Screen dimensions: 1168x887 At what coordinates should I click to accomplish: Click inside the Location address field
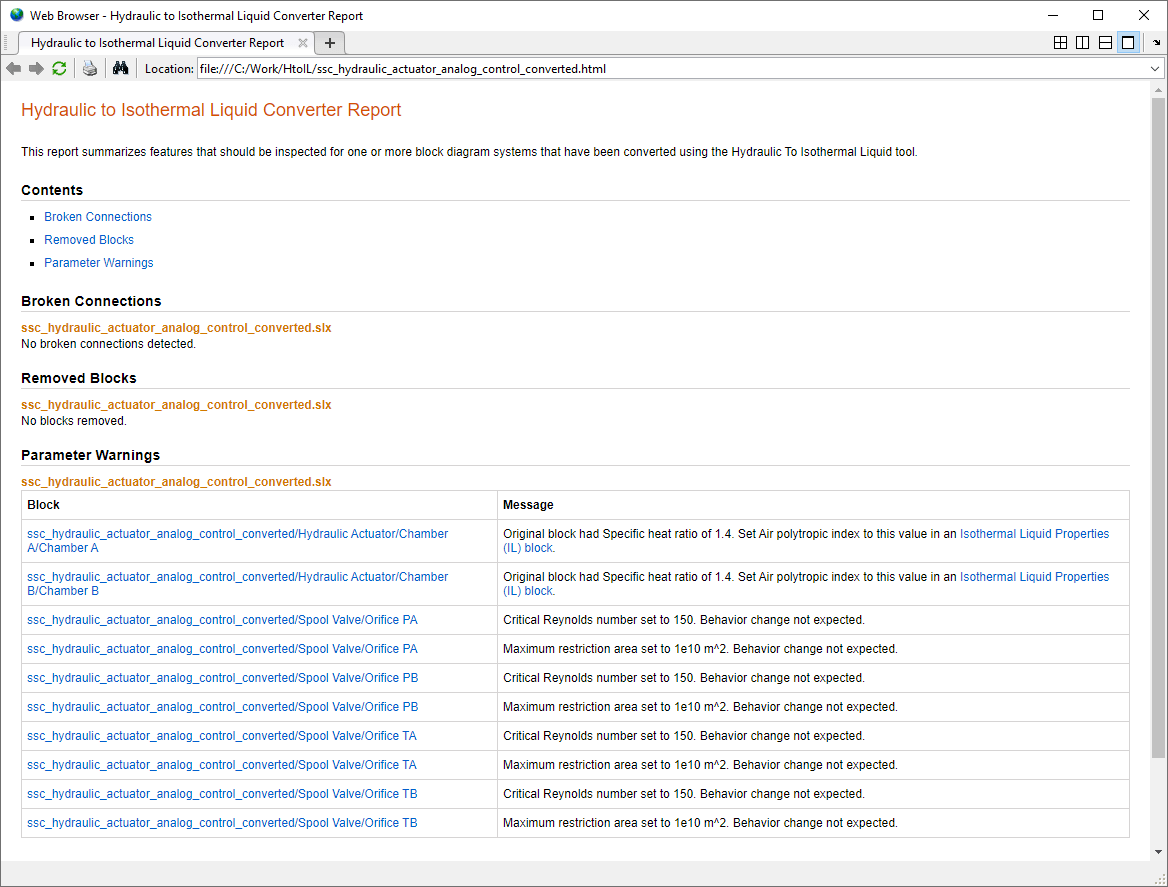point(670,69)
